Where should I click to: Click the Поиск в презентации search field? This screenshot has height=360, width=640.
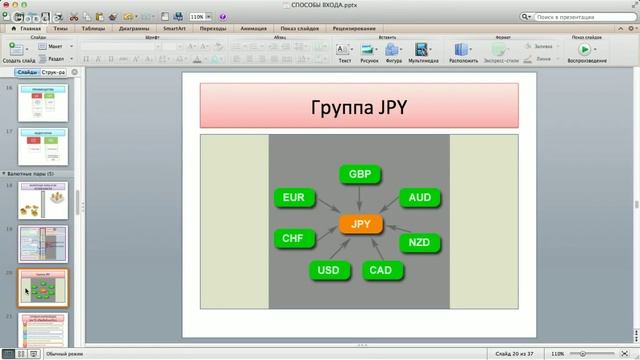tap(585, 17)
